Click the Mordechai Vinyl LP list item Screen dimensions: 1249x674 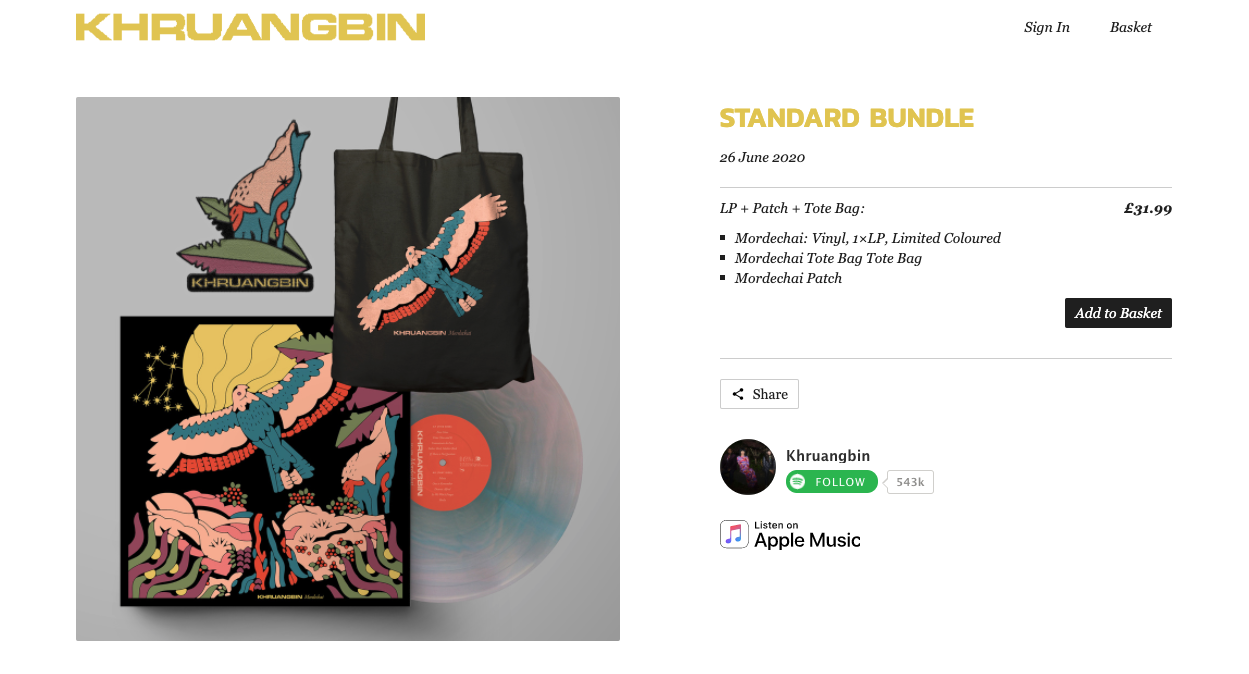868,238
